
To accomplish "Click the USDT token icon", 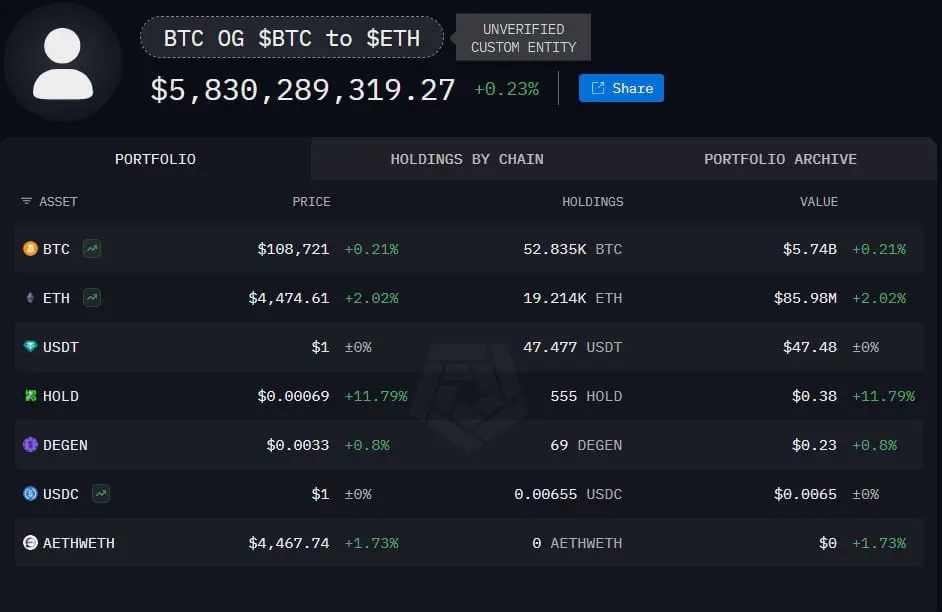I will tap(30, 347).
